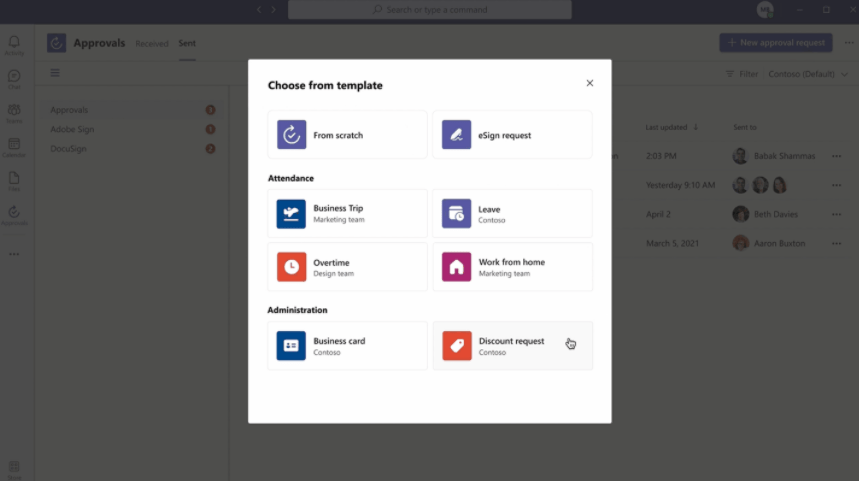This screenshot has height=481, width=859.
Task: Expand the Contoso (Default) dropdown
Action: pyautogui.click(x=807, y=74)
